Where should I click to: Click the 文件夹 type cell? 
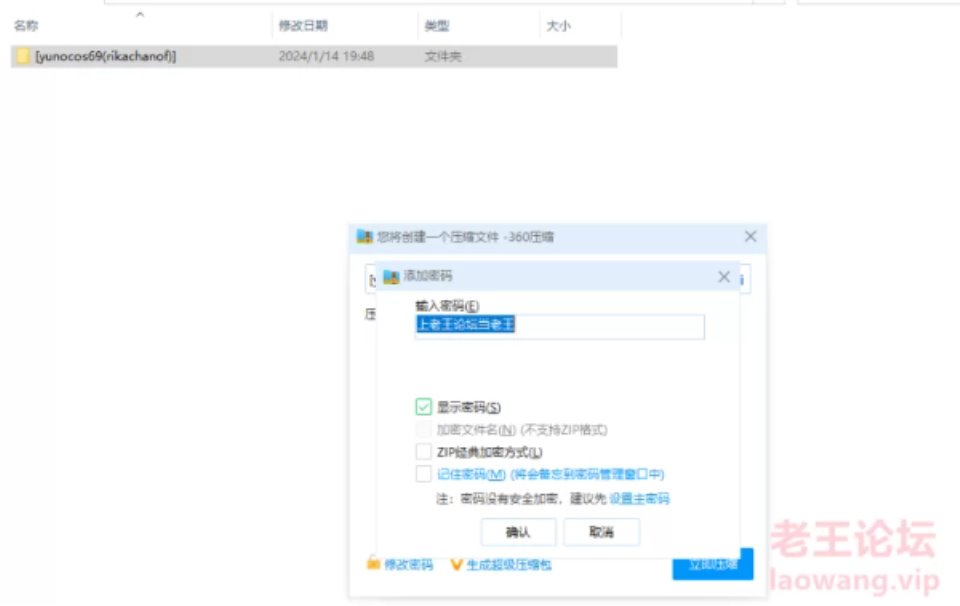pyautogui.click(x=443, y=56)
